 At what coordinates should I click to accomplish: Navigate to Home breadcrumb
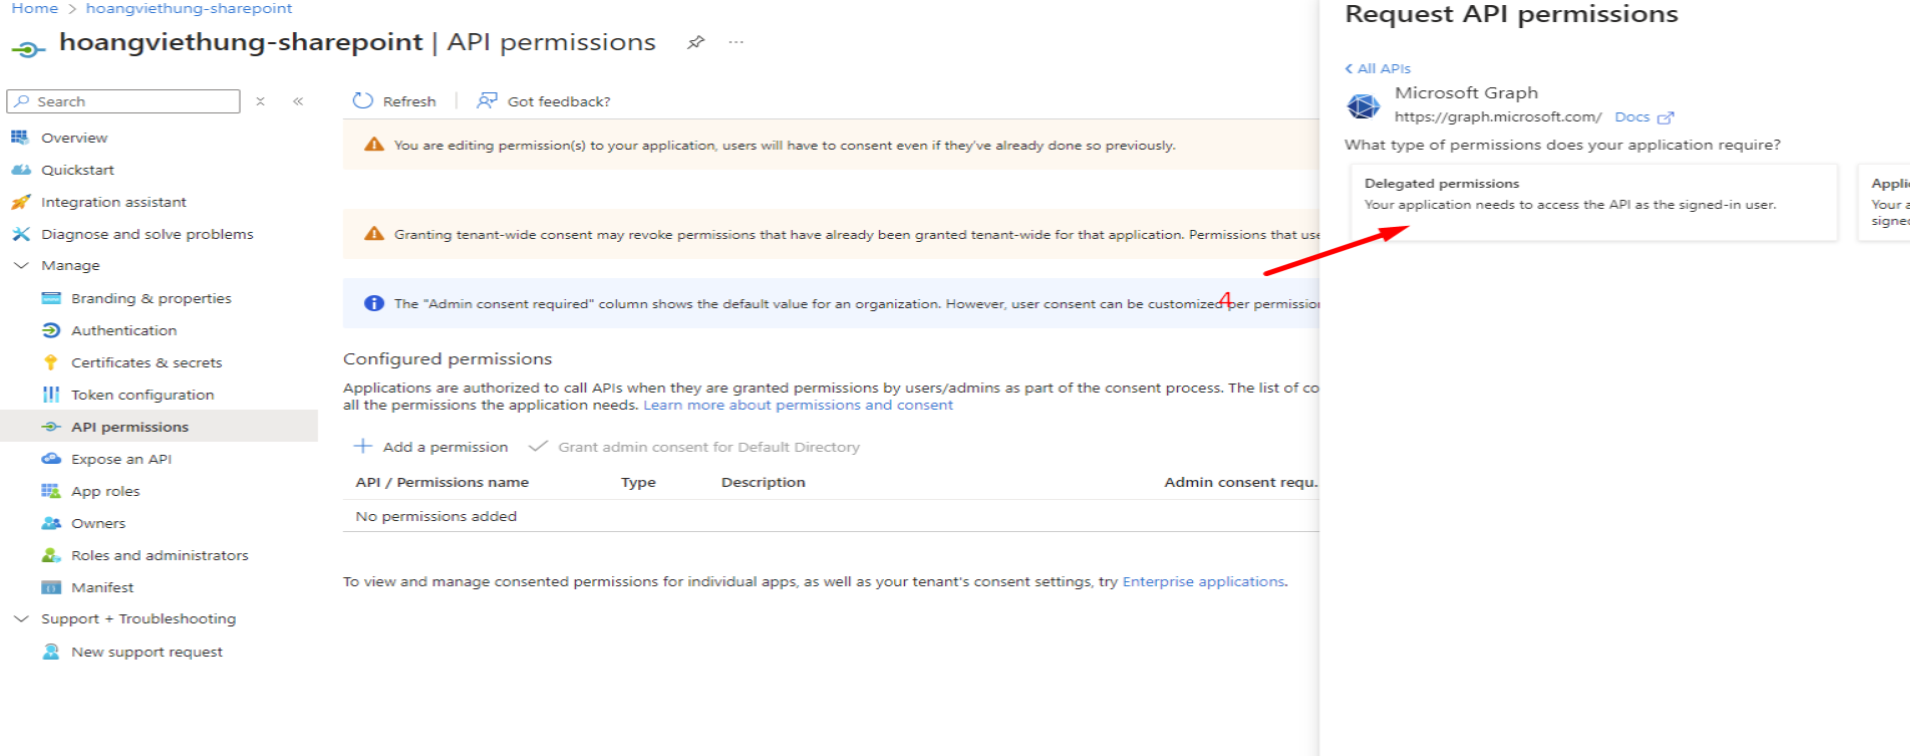tap(35, 8)
